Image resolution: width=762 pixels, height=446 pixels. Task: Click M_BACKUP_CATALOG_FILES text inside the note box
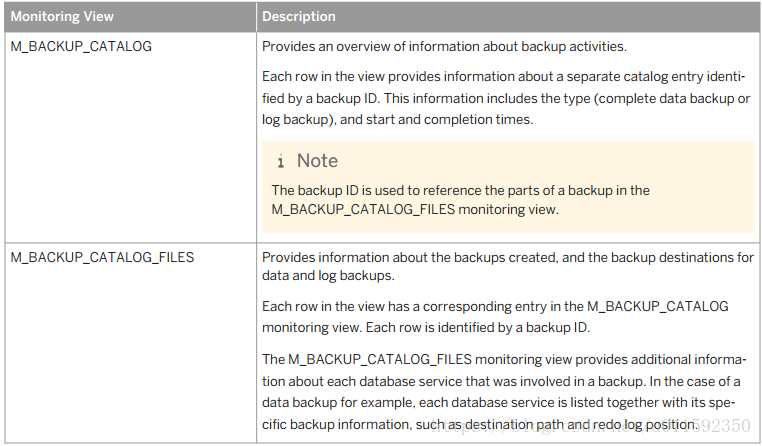[363, 209]
